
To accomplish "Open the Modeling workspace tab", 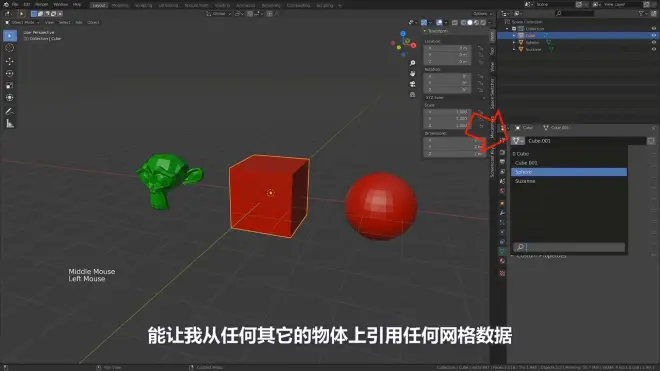I will click(x=120, y=5).
